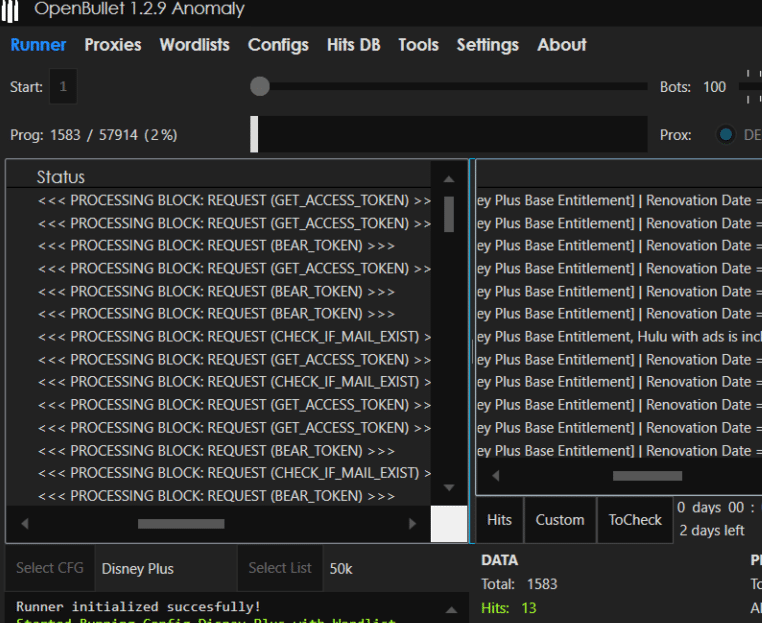Click the OpenBullet logo in the title bar
762x623 pixels.
[x=13, y=9]
